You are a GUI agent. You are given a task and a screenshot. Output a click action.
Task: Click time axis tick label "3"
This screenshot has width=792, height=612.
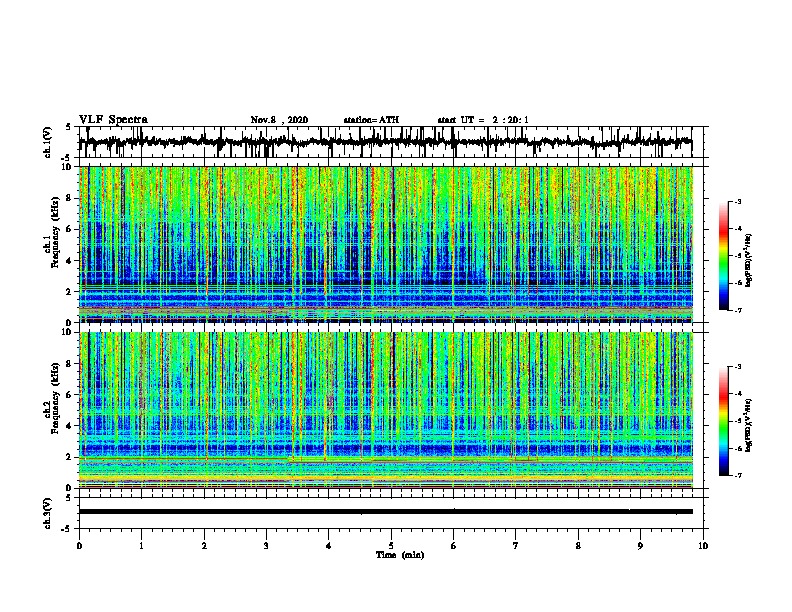[266, 546]
